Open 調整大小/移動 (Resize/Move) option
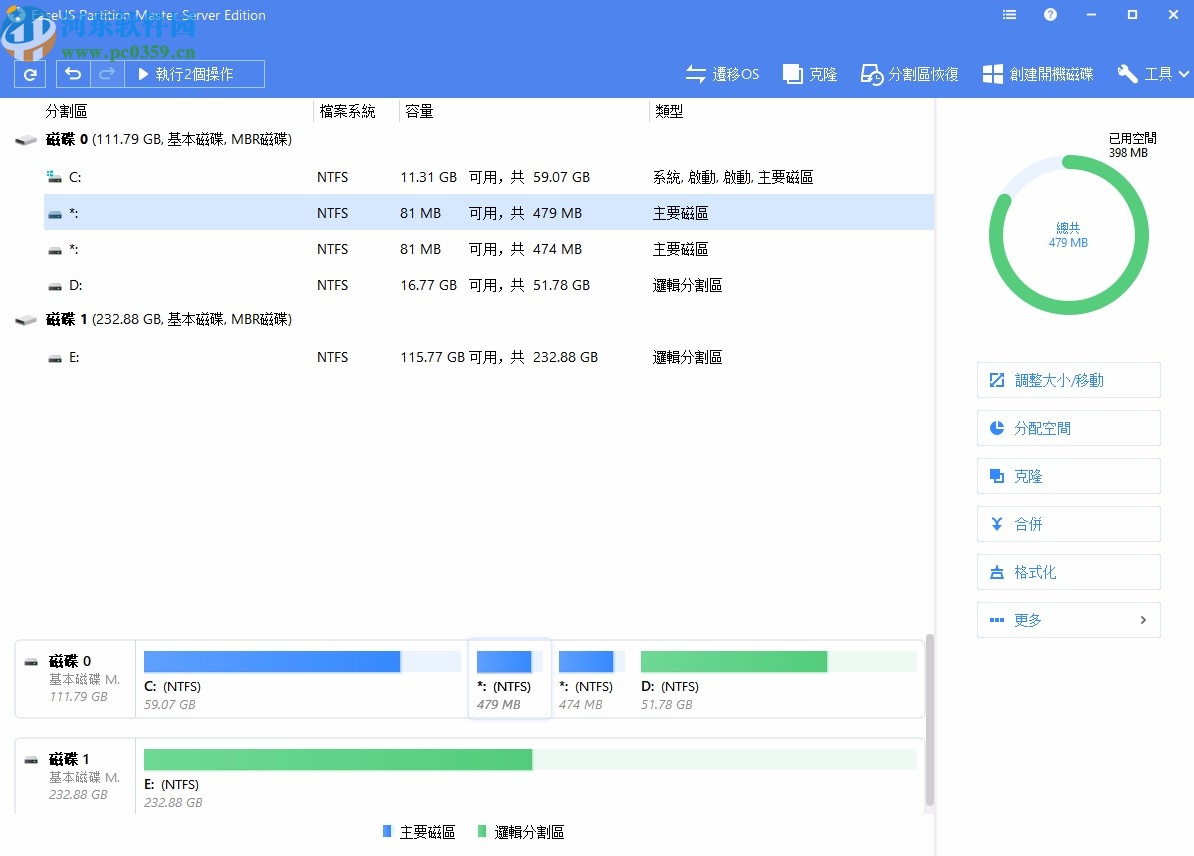 pyautogui.click(x=1068, y=380)
